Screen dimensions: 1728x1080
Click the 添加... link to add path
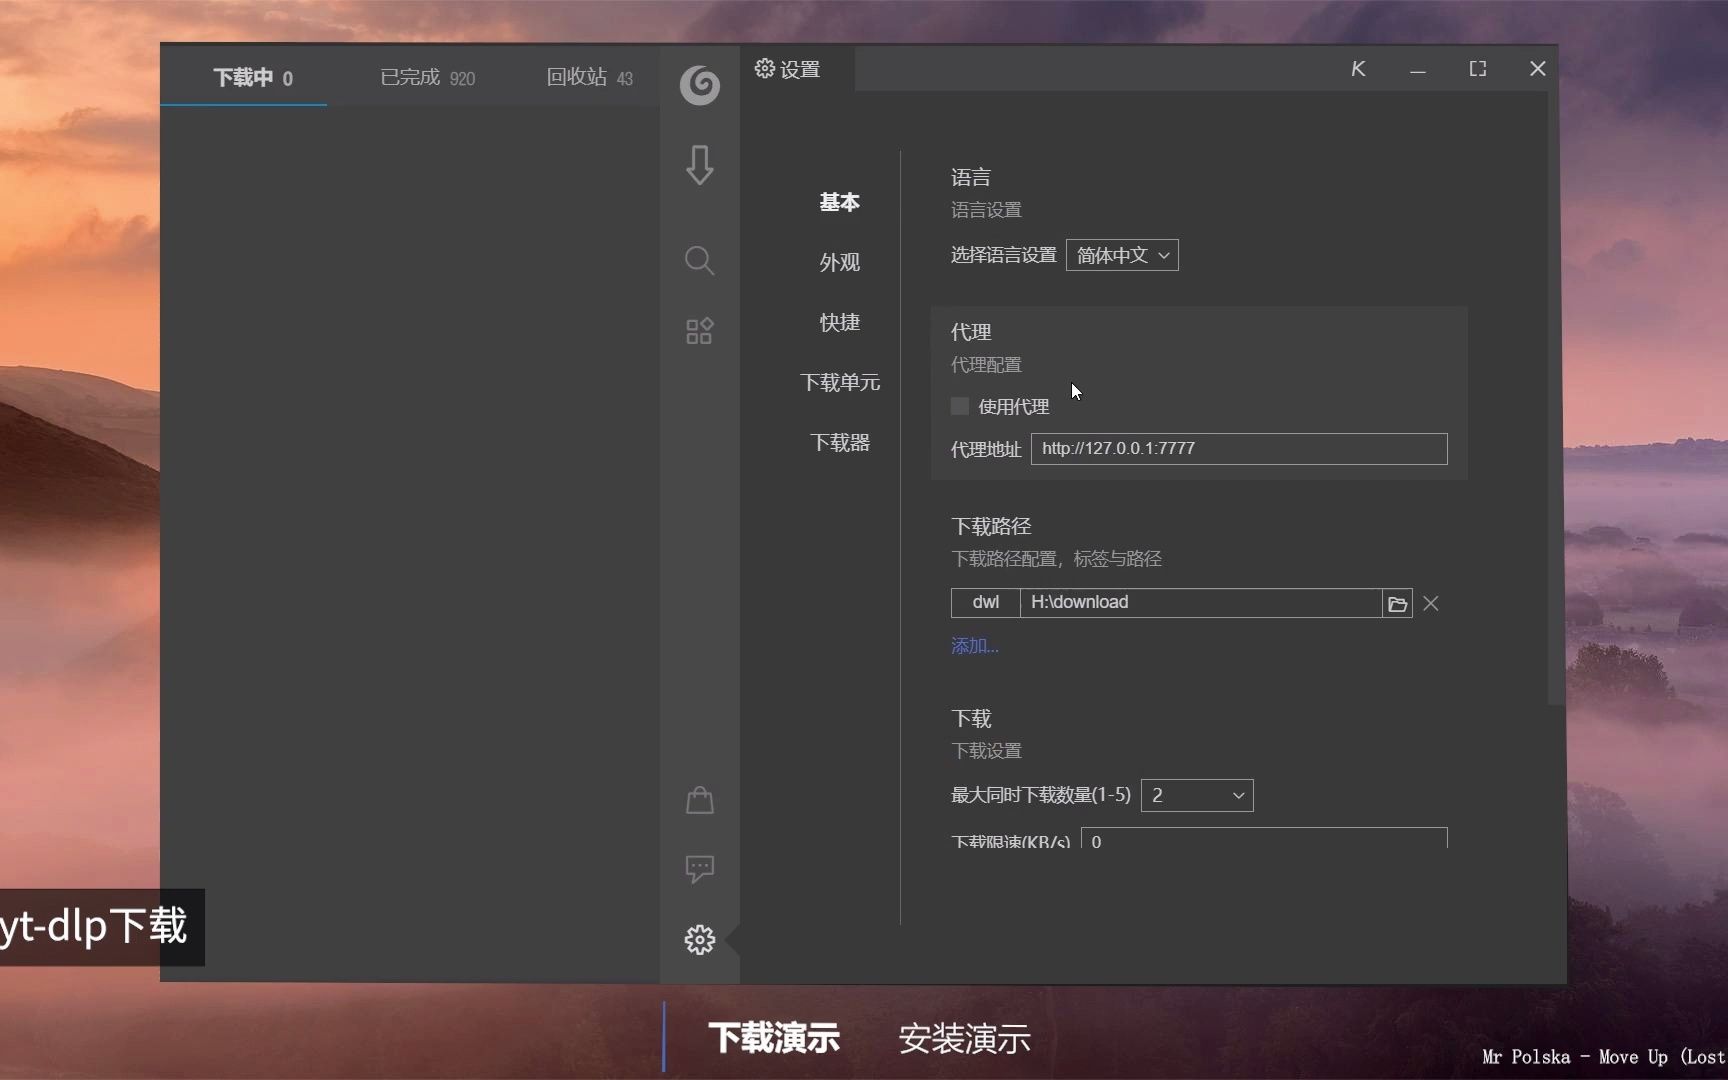click(x=975, y=646)
